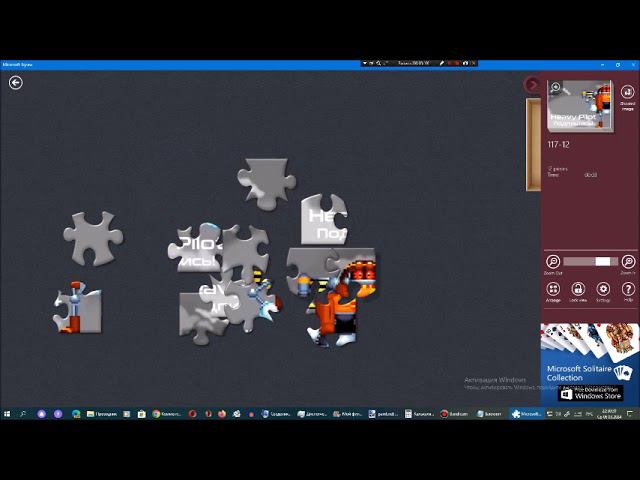Open Microsoft Edge from the taskbar
This screenshot has width=640, height=480.
pos(76,414)
